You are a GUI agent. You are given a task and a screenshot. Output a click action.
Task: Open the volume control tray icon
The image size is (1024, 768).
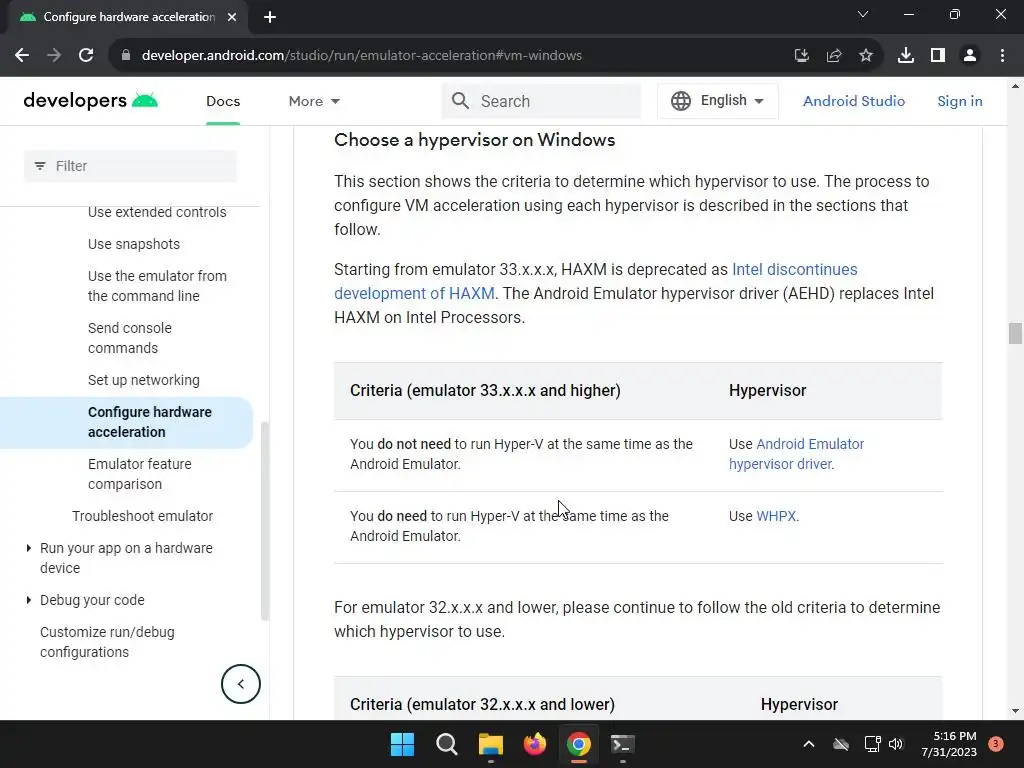pos(896,744)
